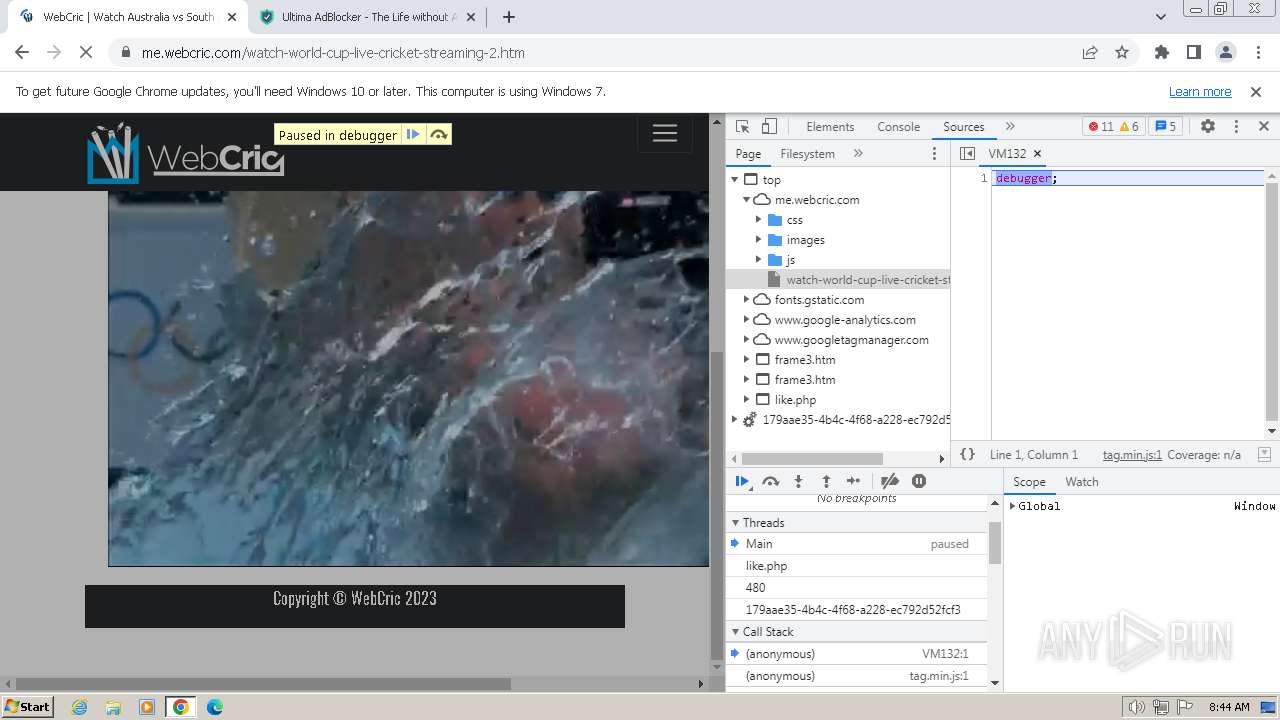
Task: Expand the like.php frame node
Action: click(746, 400)
